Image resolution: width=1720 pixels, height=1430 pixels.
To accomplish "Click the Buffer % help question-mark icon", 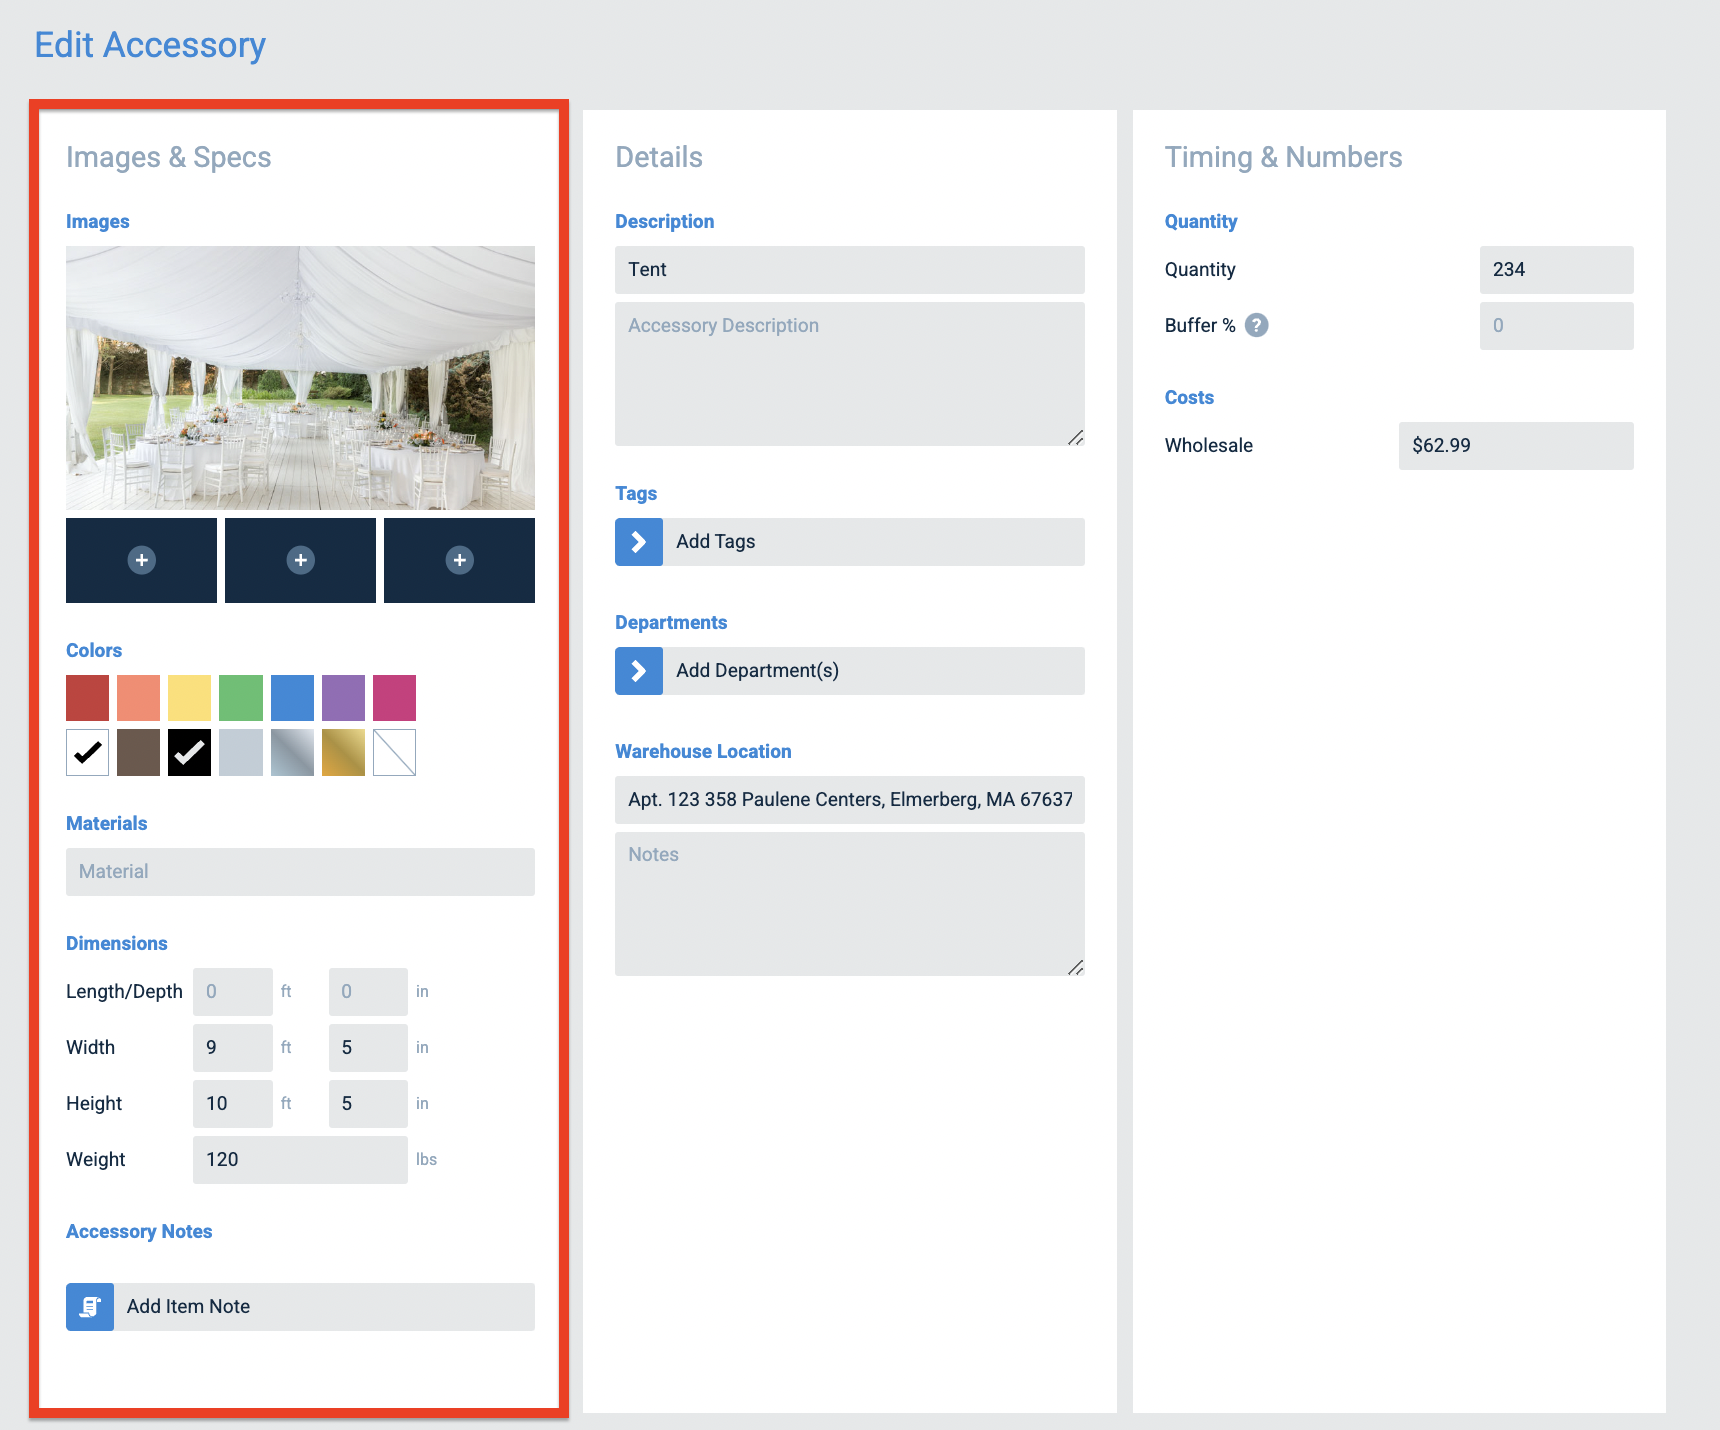I will tap(1257, 325).
